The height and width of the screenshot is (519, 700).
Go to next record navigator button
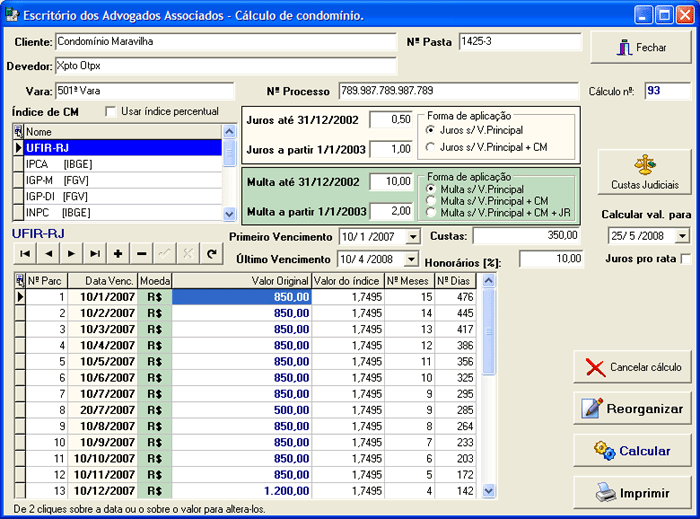[71, 253]
